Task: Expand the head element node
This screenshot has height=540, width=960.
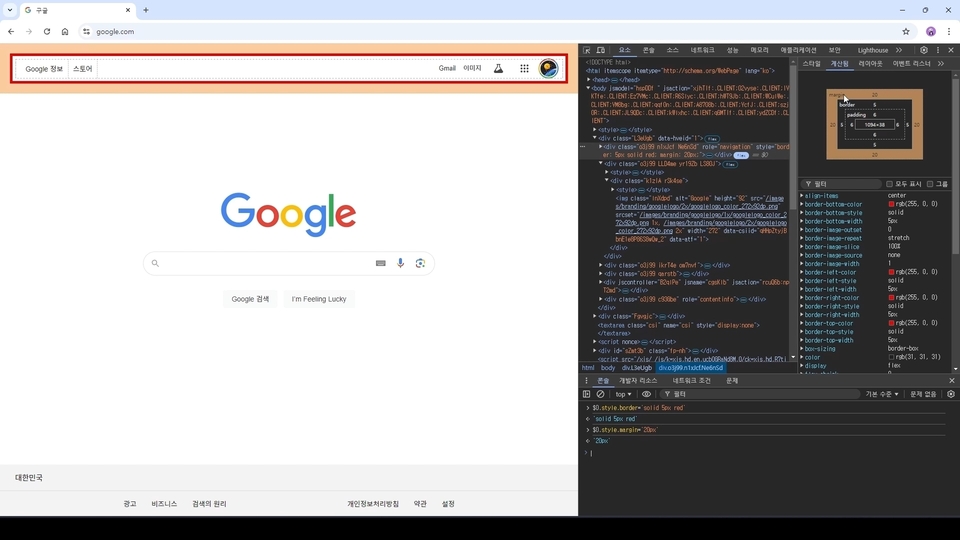Action: point(589,80)
